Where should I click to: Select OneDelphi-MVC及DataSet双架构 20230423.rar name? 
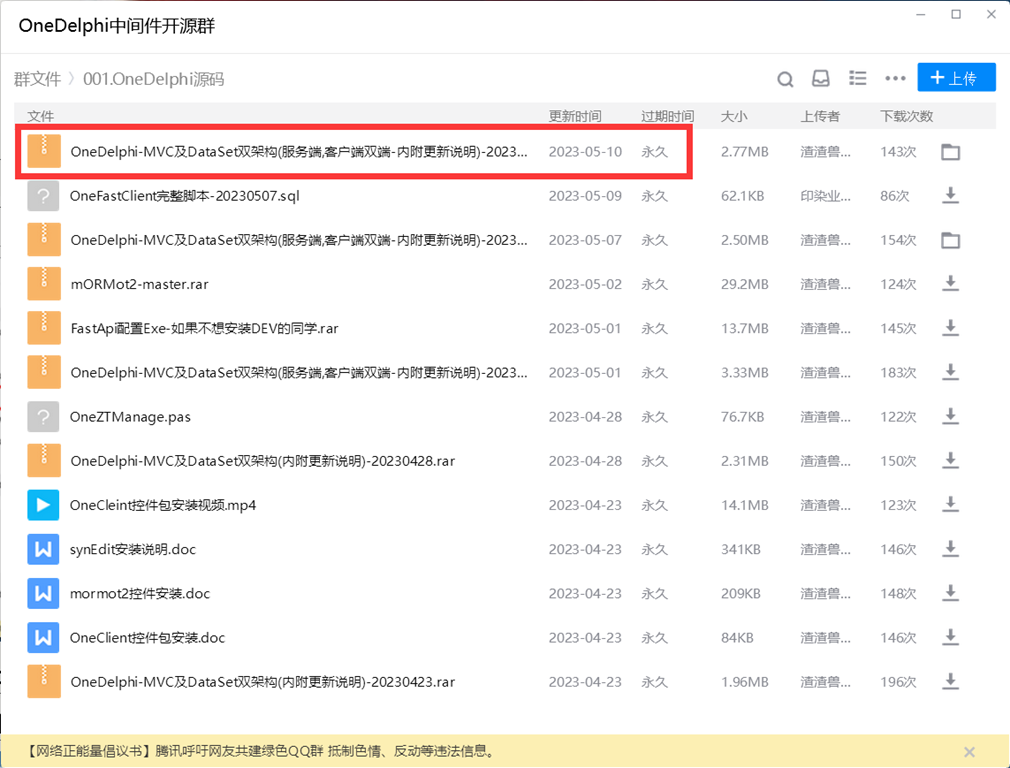click(x=263, y=682)
